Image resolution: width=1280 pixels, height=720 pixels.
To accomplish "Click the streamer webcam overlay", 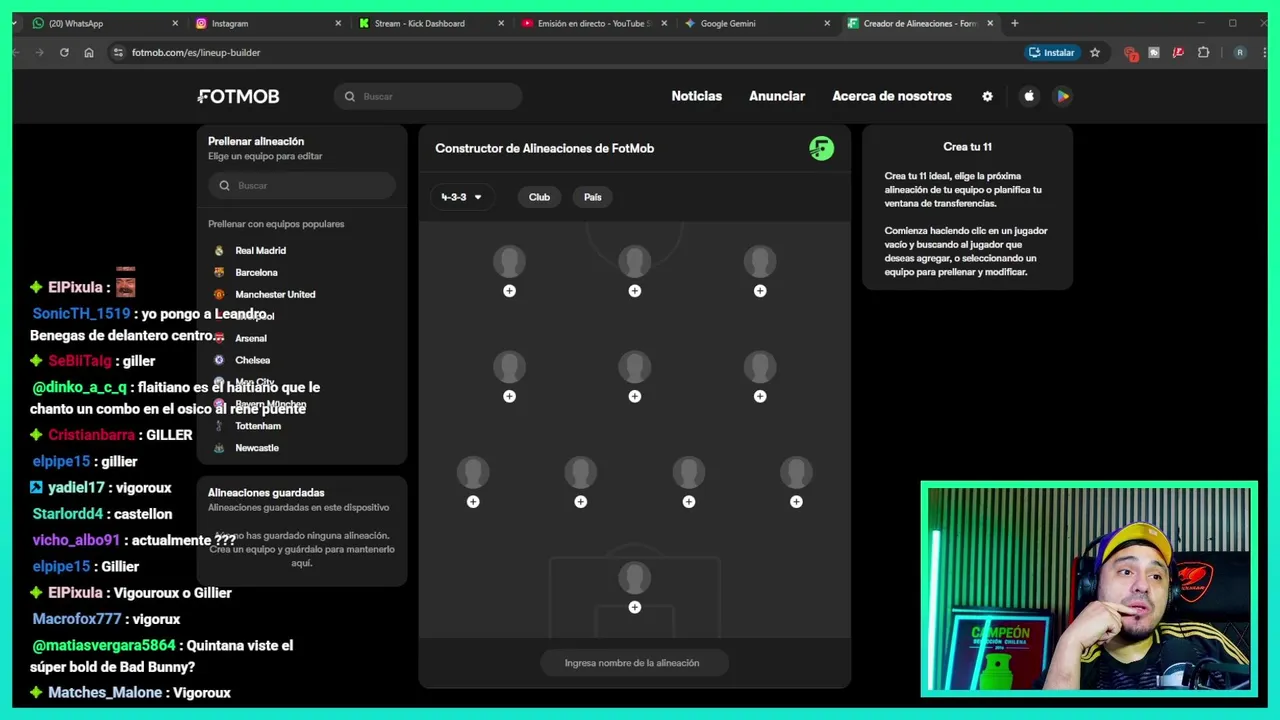I will 1089,589.
